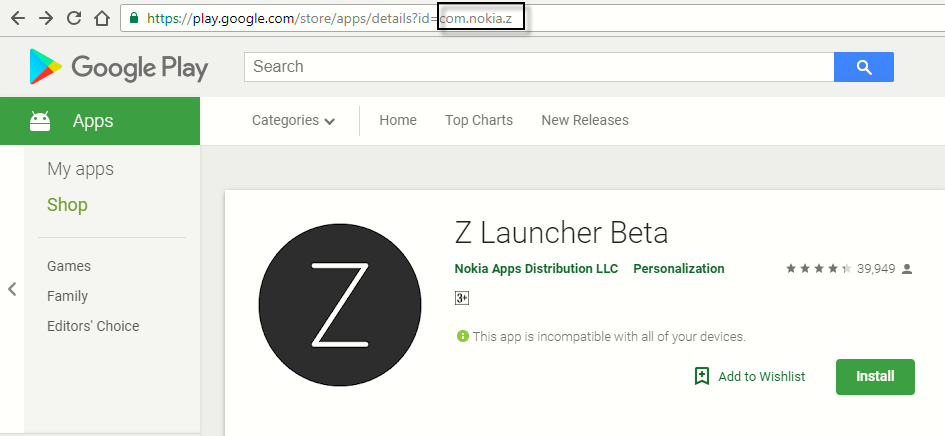This screenshot has width=945, height=436.
Task: Collapse the sidebar with the left chevron
Action: (x=12, y=289)
